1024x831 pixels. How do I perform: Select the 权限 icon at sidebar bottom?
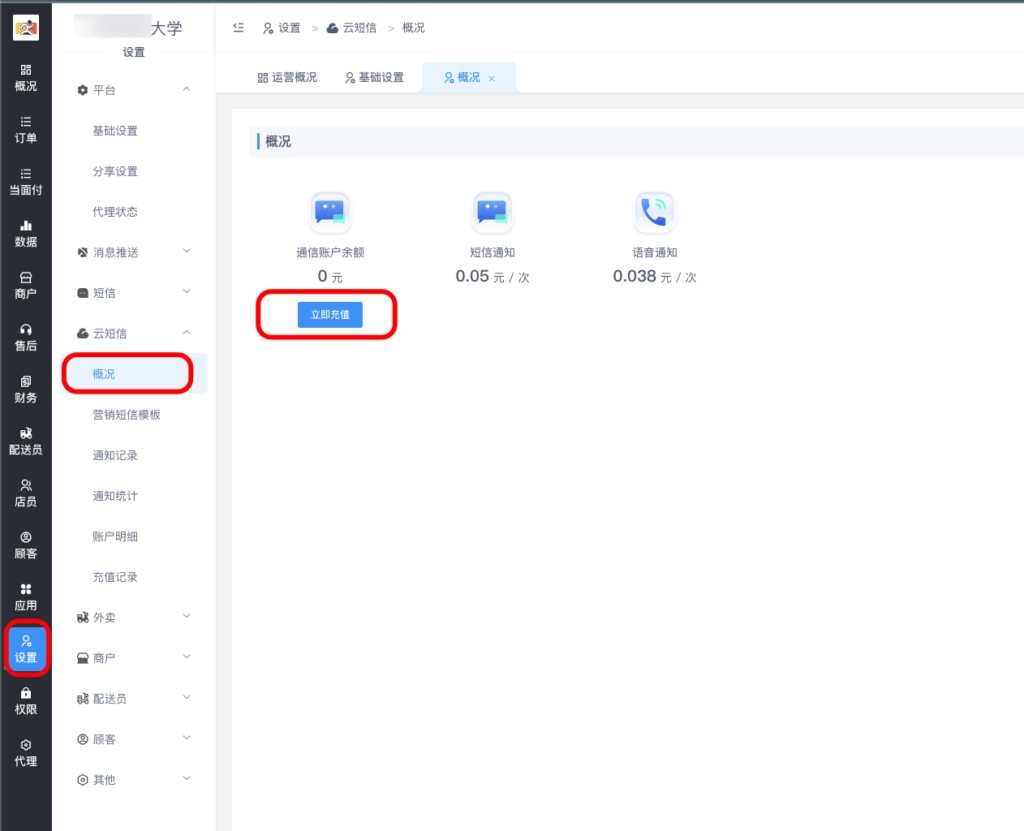point(25,700)
